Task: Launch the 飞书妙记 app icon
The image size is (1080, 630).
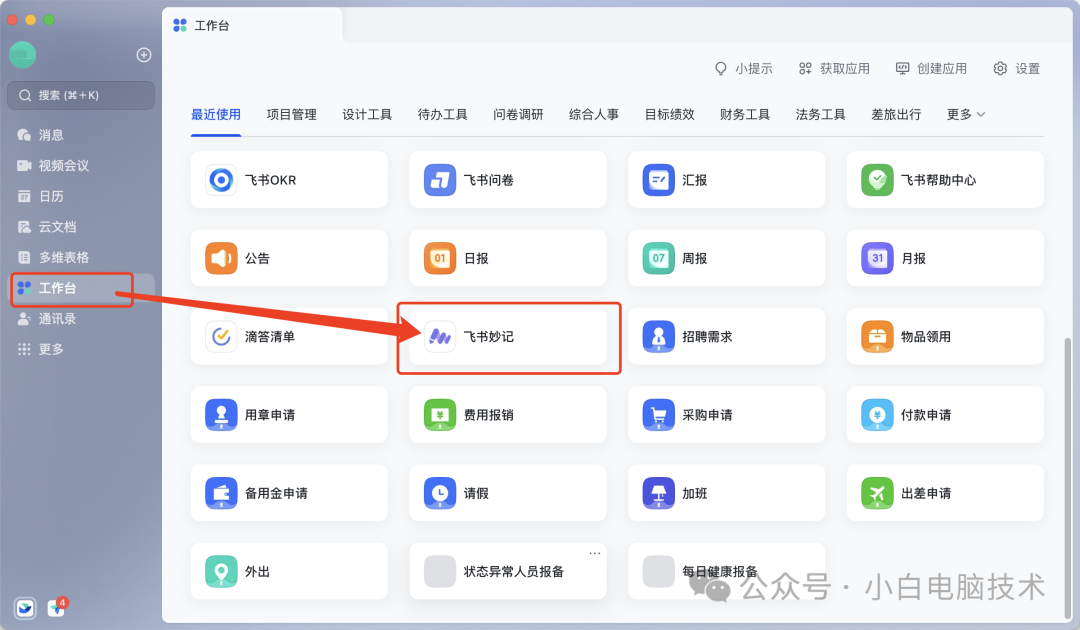Action: (x=439, y=337)
